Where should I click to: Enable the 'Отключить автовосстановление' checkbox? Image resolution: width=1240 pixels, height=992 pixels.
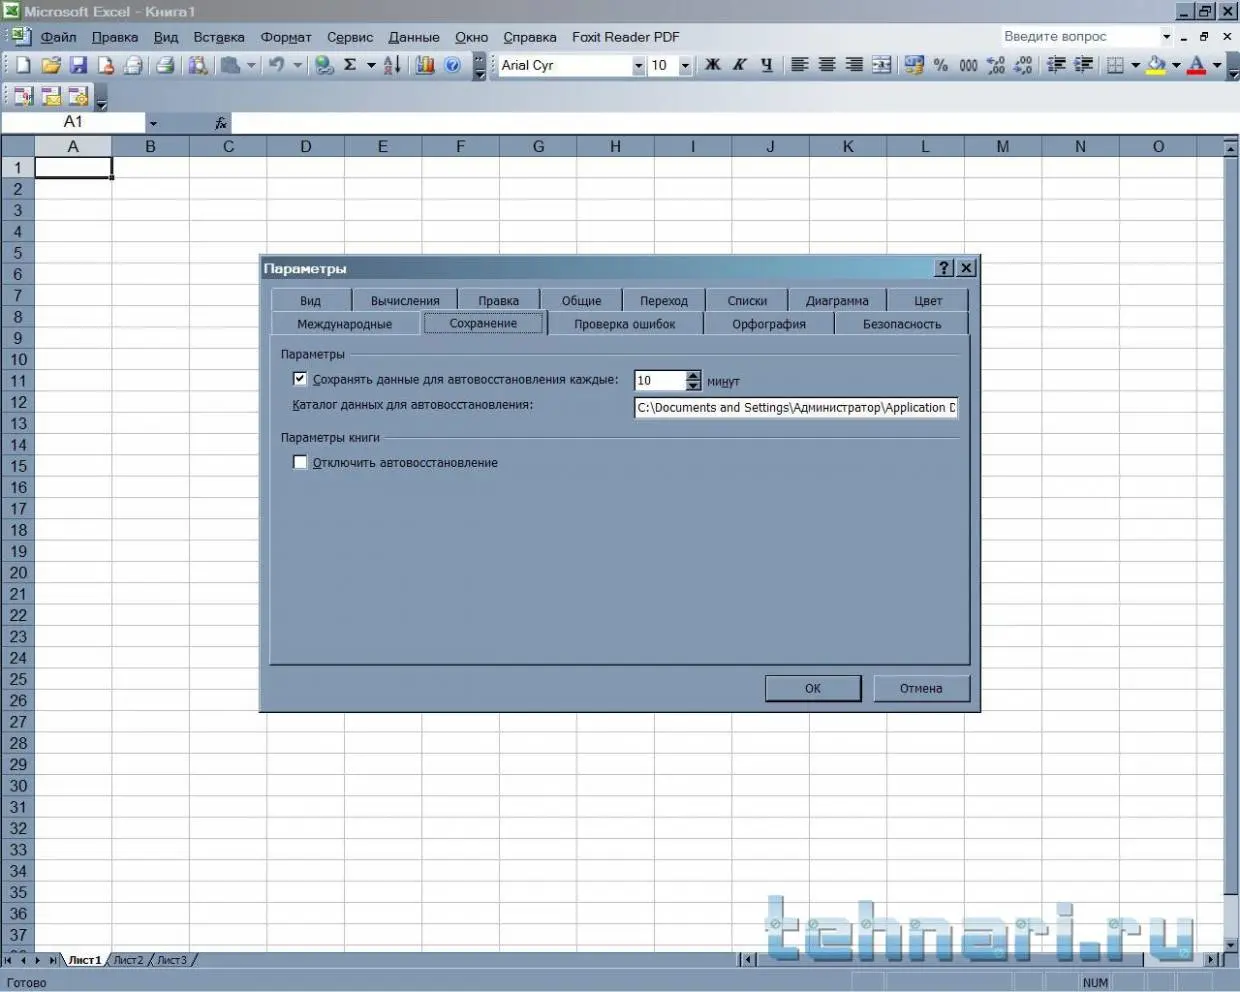pos(300,462)
